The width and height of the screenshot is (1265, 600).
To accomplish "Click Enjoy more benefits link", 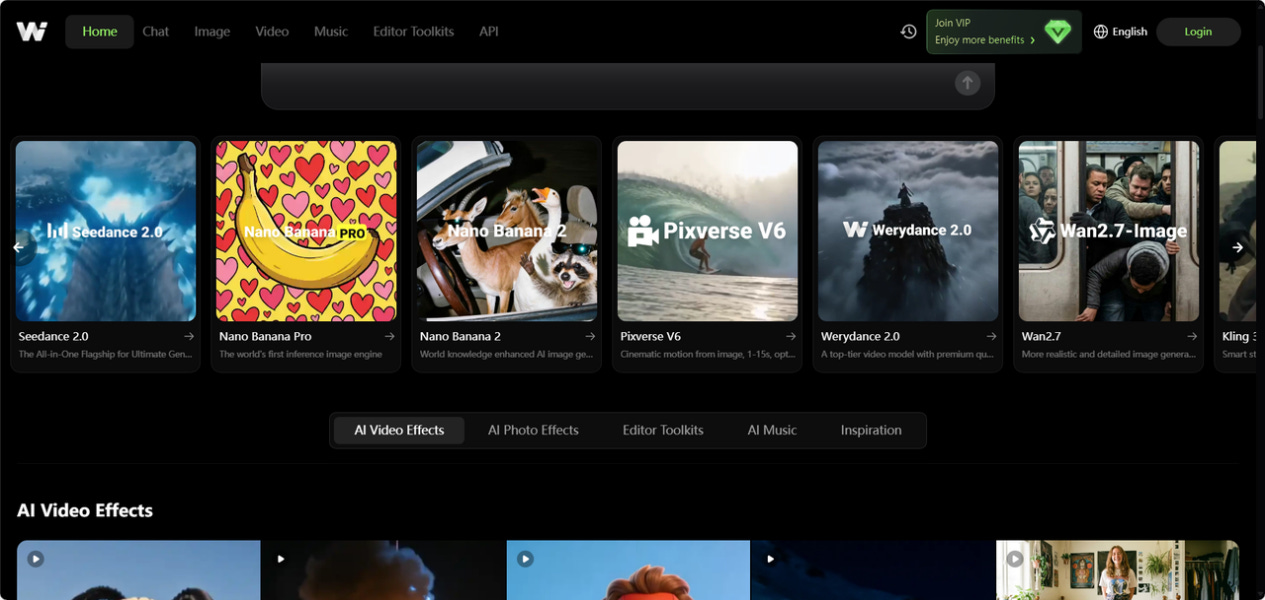I will pyautogui.click(x=985, y=41).
